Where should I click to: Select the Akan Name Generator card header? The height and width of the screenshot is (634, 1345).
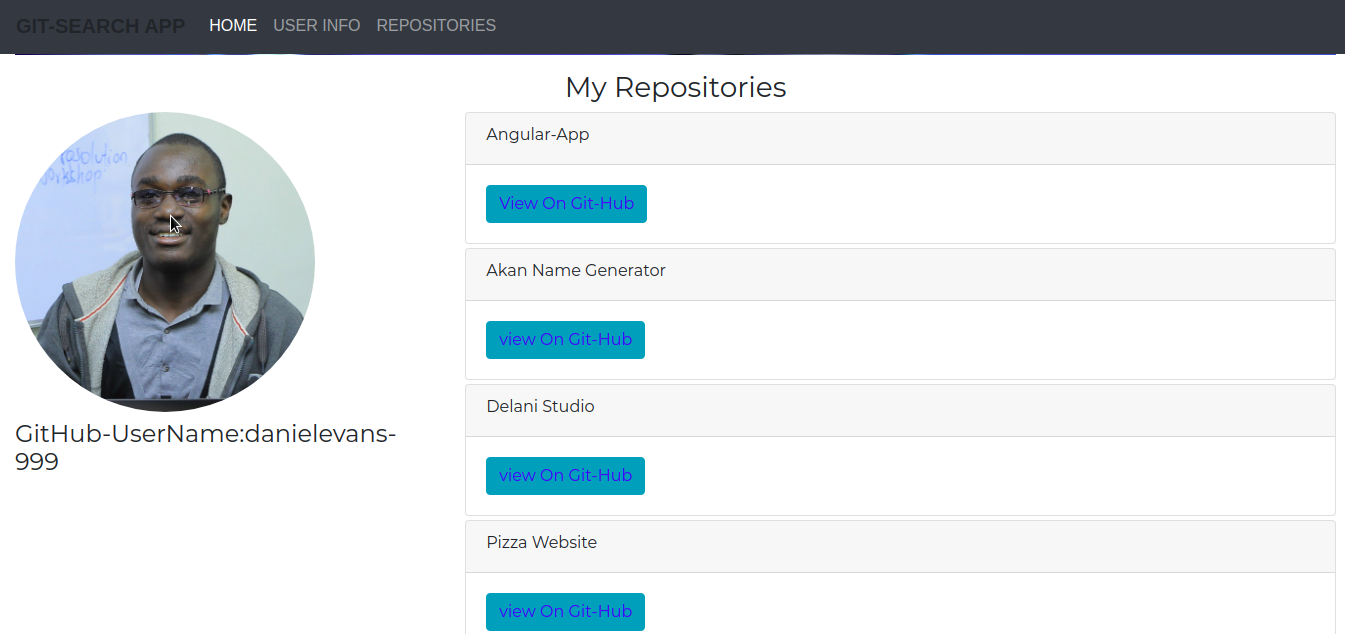[900, 275]
